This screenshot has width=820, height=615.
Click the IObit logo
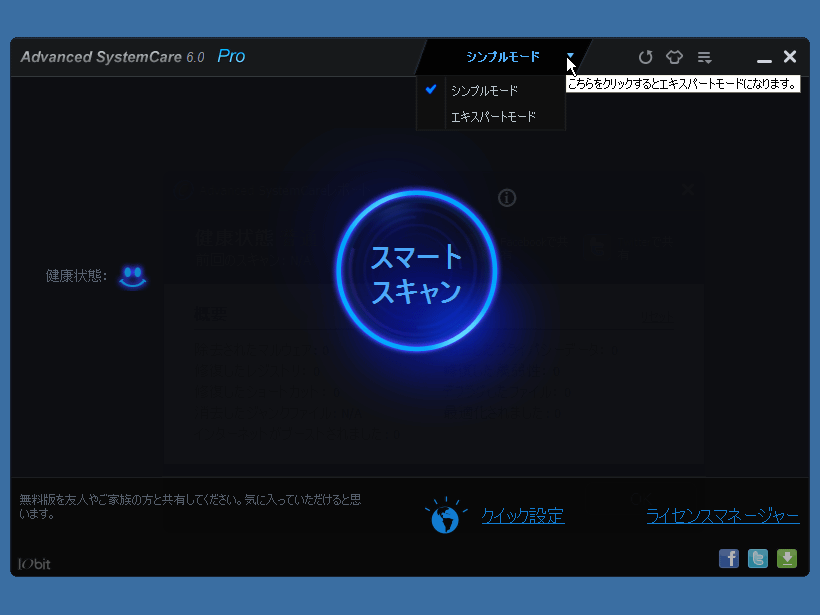tap(35, 564)
